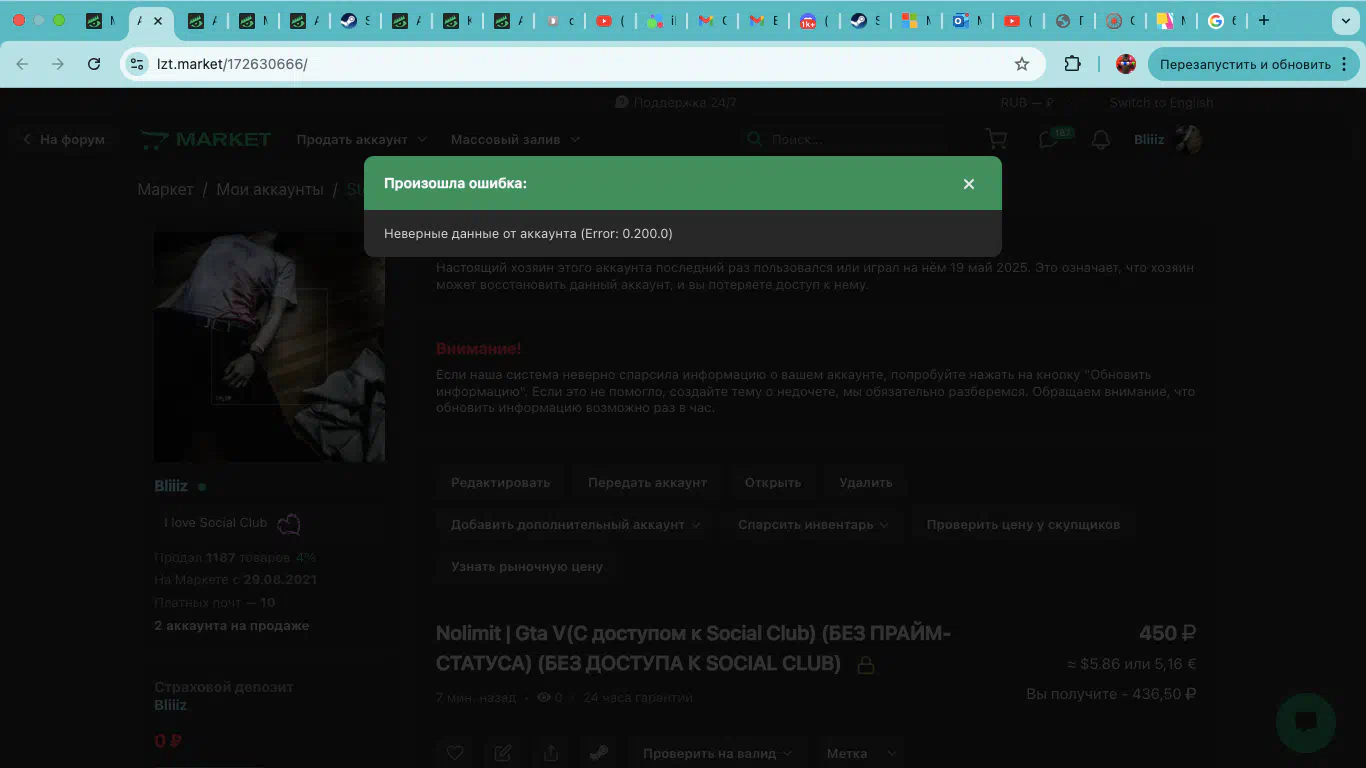
Task: Click the pencil edit icon below the title
Action: 503,753
